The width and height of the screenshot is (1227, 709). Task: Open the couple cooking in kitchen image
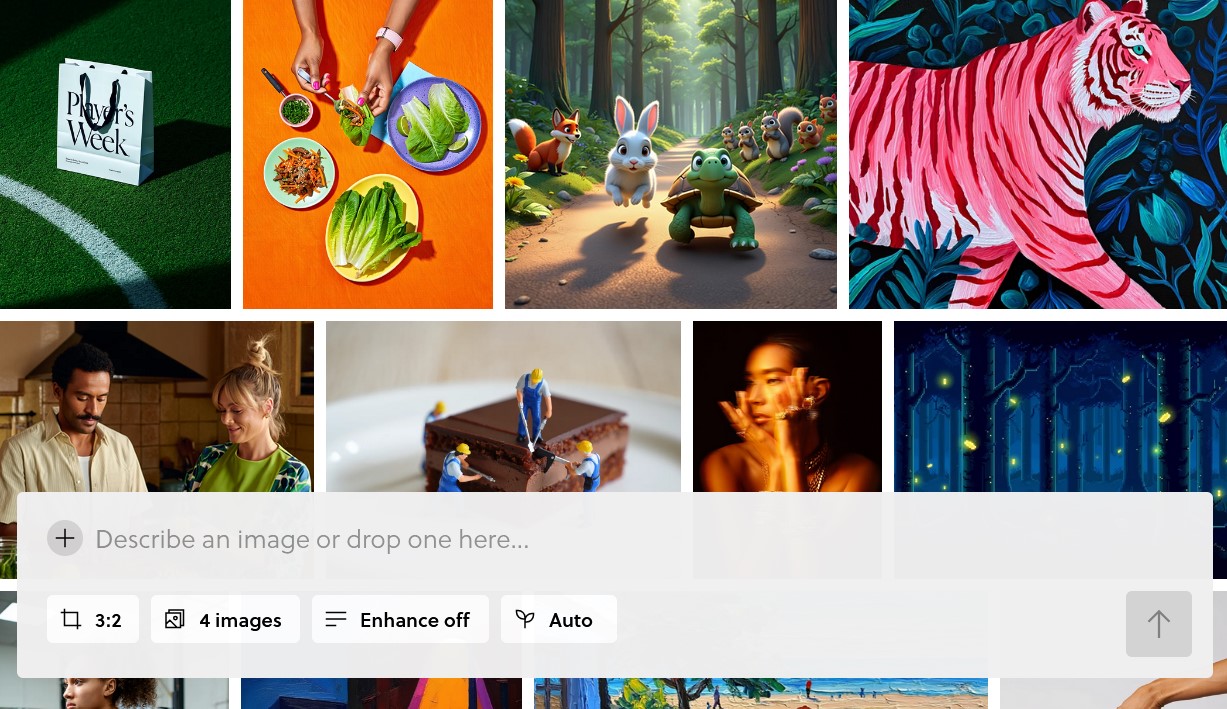(157, 407)
